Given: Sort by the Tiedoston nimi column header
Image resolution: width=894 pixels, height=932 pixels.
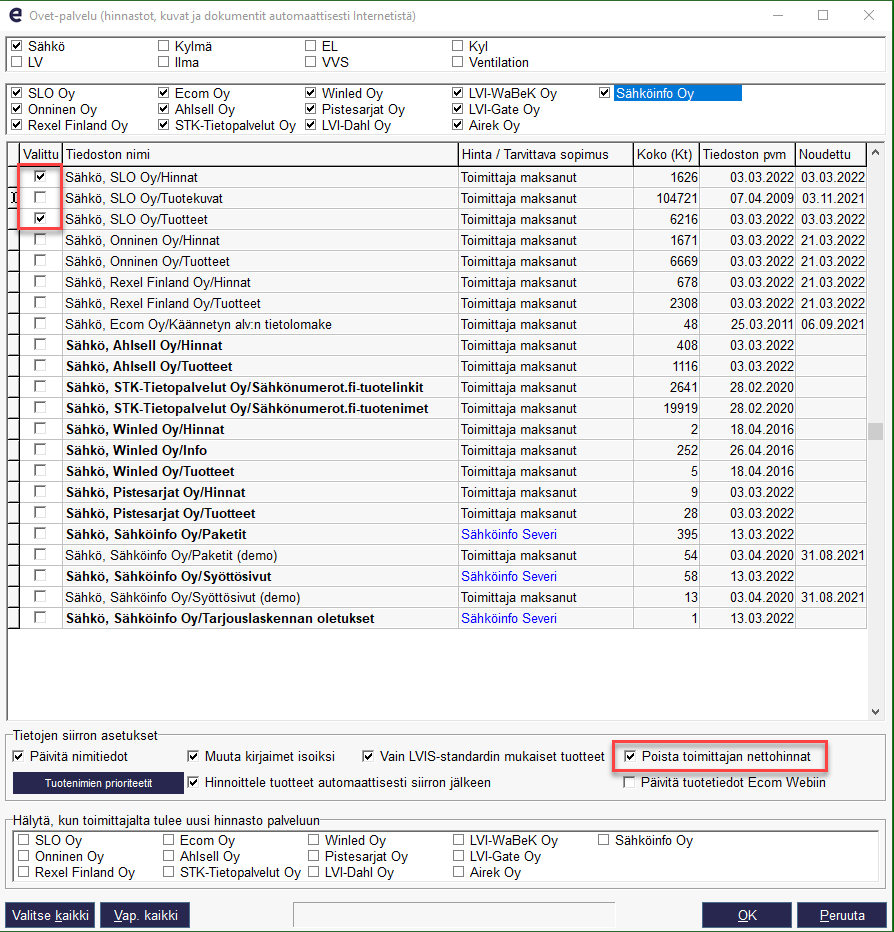Looking at the screenshot, I should [x=260, y=155].
